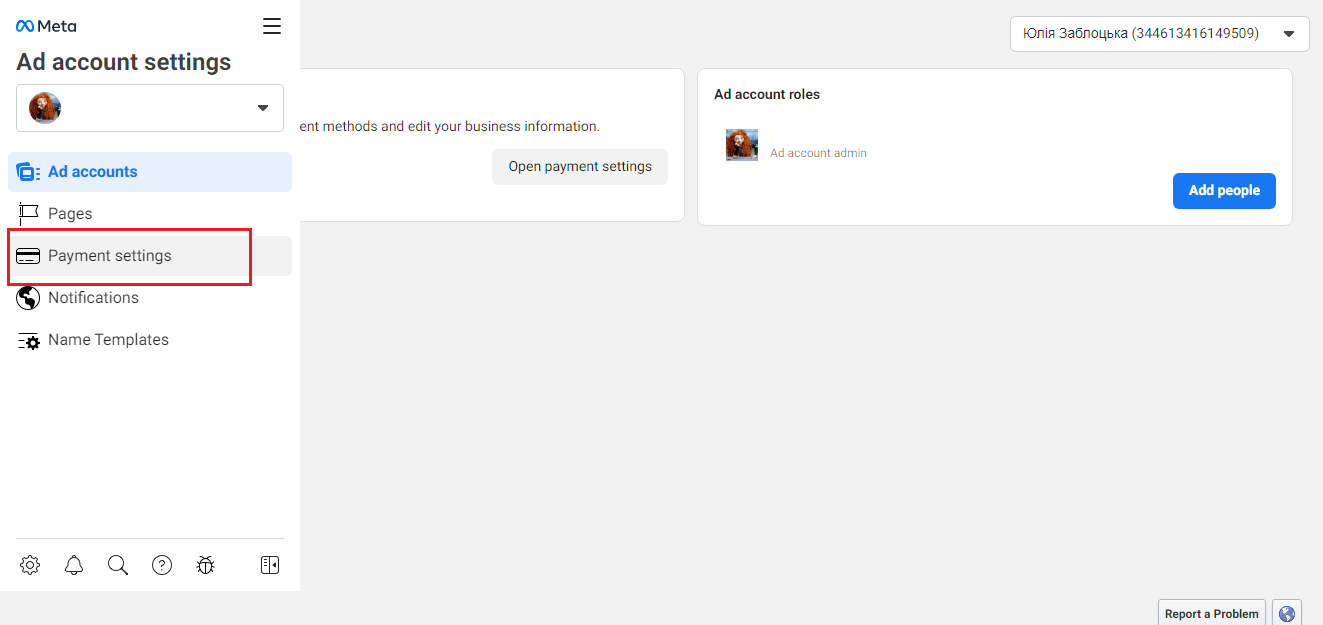Open settings gear in bottom toolbar
Screen dimensions: 1323x625
click(30, 565)
